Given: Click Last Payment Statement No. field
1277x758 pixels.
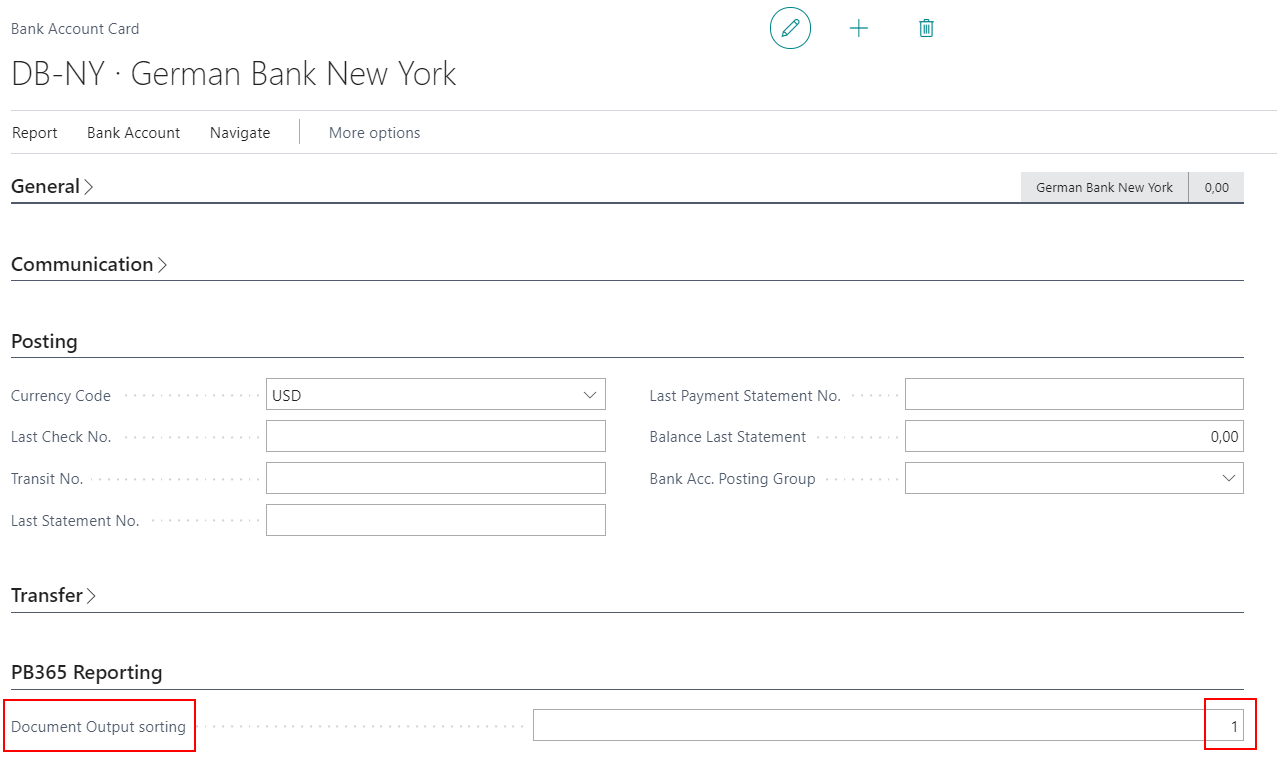Looking at the screenshot, I should pos(1074,394).
